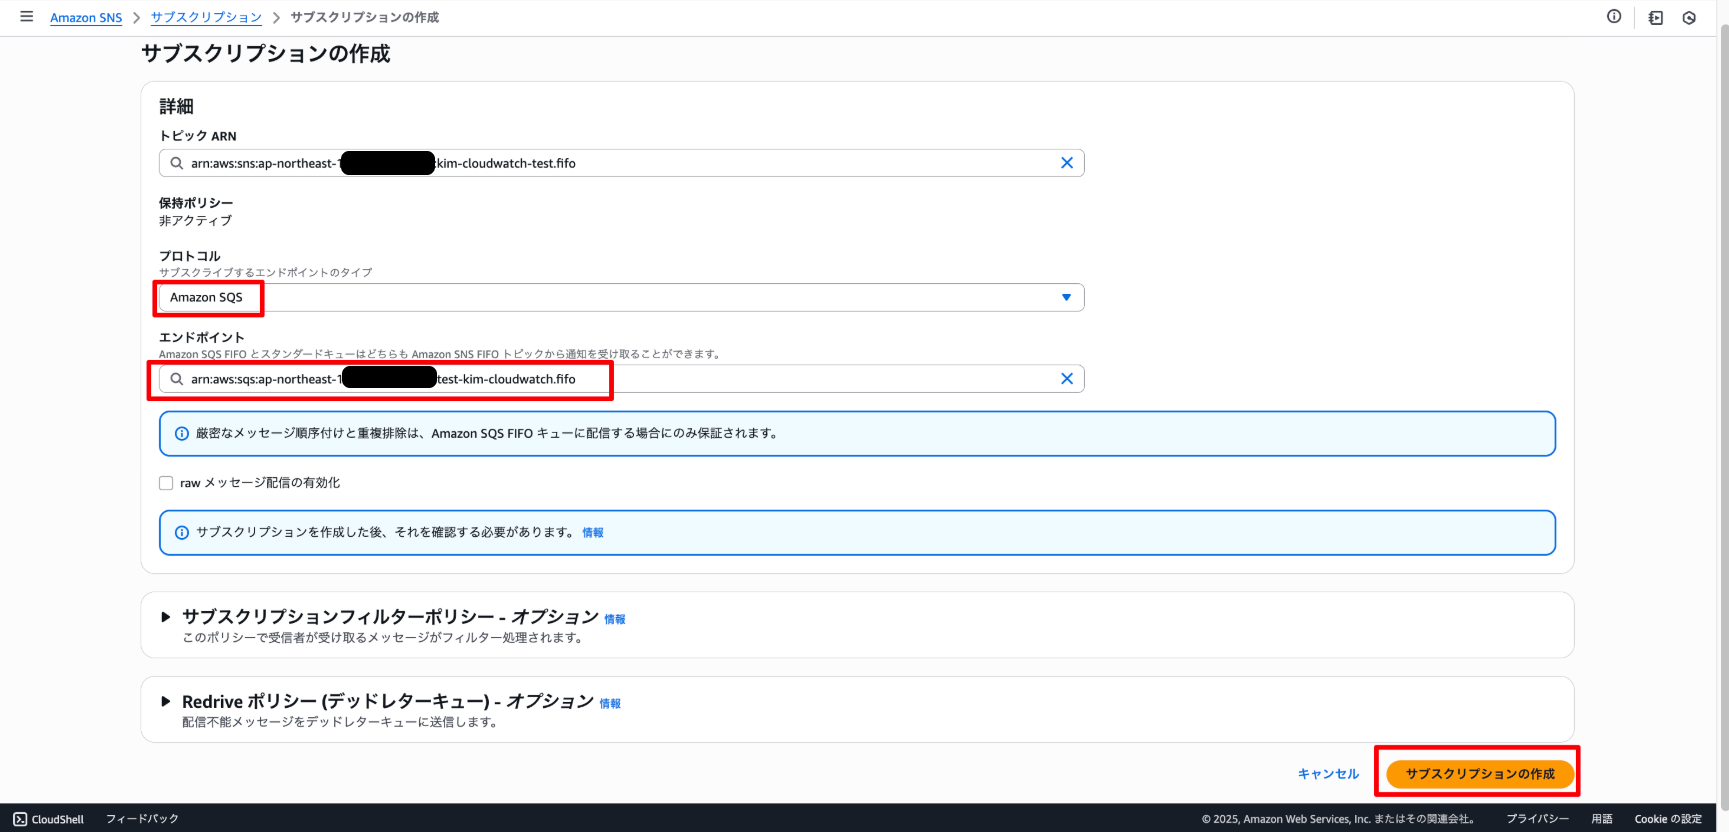Image resolution: width=1729 pixels, height=832 pixels.
Task: Click search icon in Topic ARN field
Action: tap(177, 163)
